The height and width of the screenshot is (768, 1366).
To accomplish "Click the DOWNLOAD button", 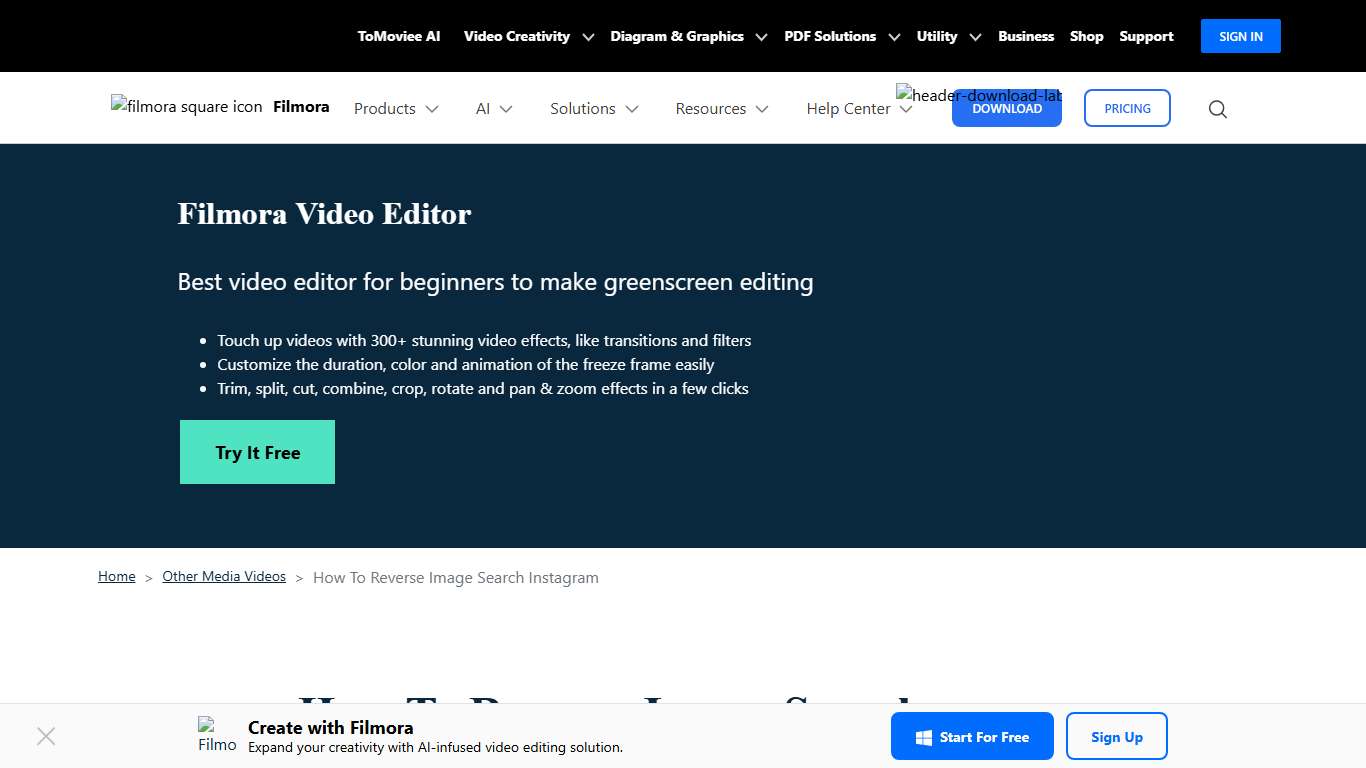I will (x=1007, y=108).
